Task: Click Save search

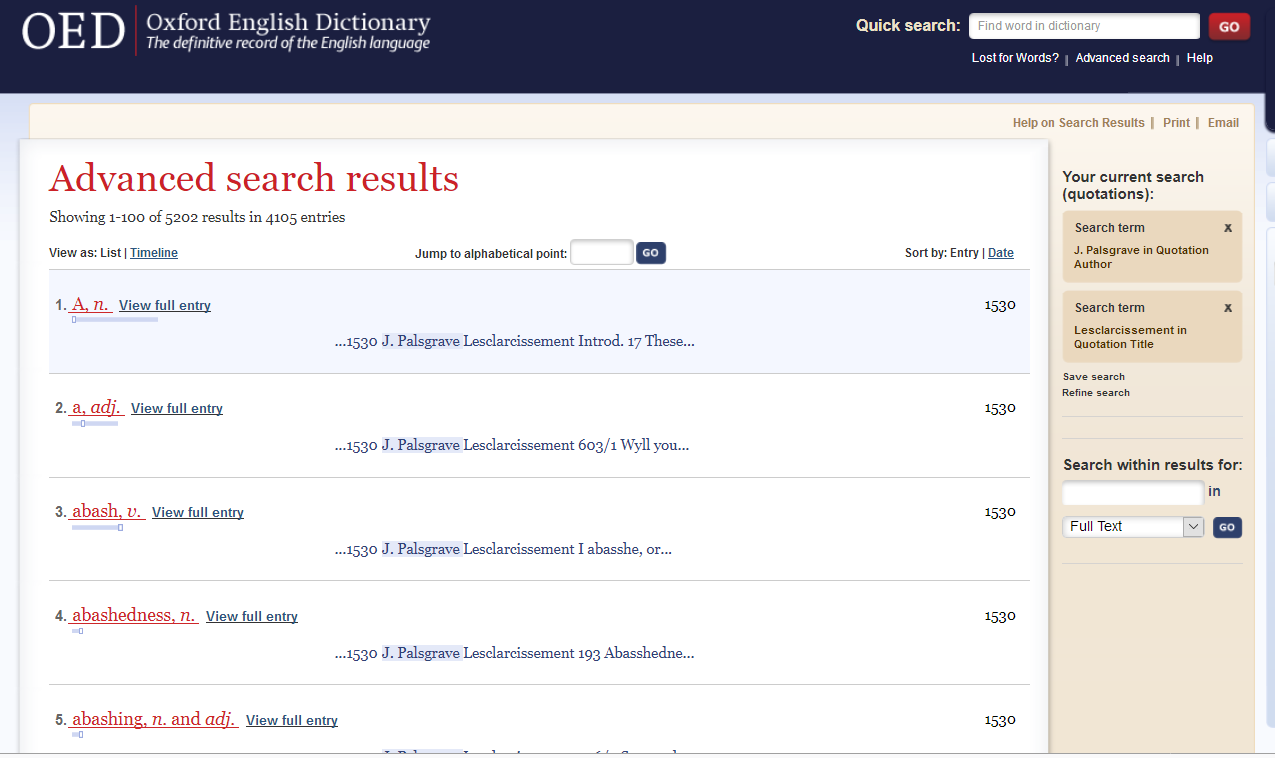Action: point(1093,377)
